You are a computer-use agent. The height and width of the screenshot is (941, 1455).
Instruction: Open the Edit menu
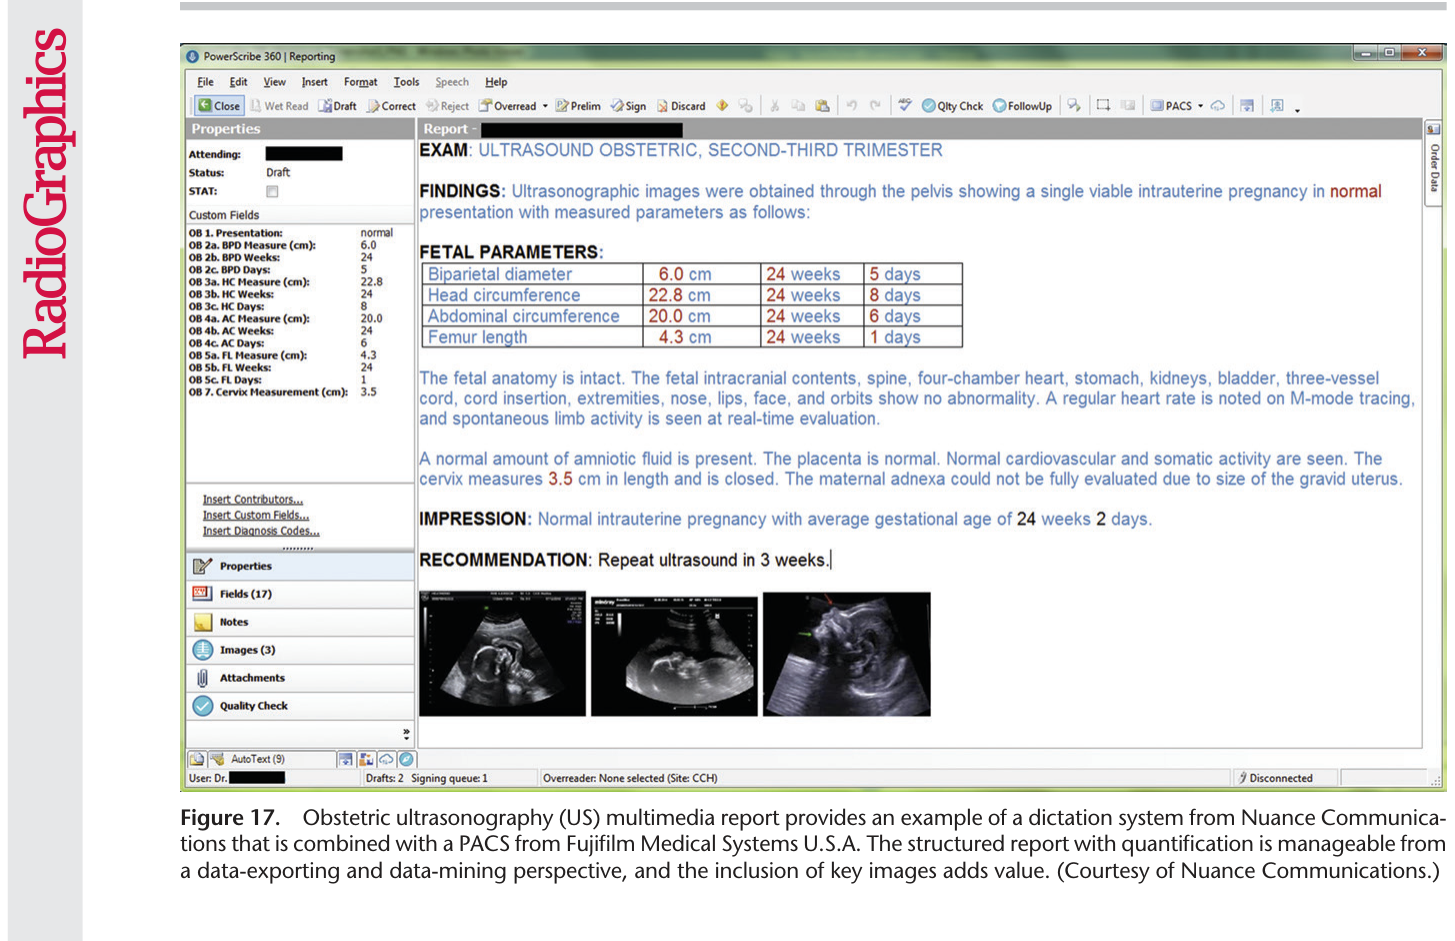(x=238, y=82)
